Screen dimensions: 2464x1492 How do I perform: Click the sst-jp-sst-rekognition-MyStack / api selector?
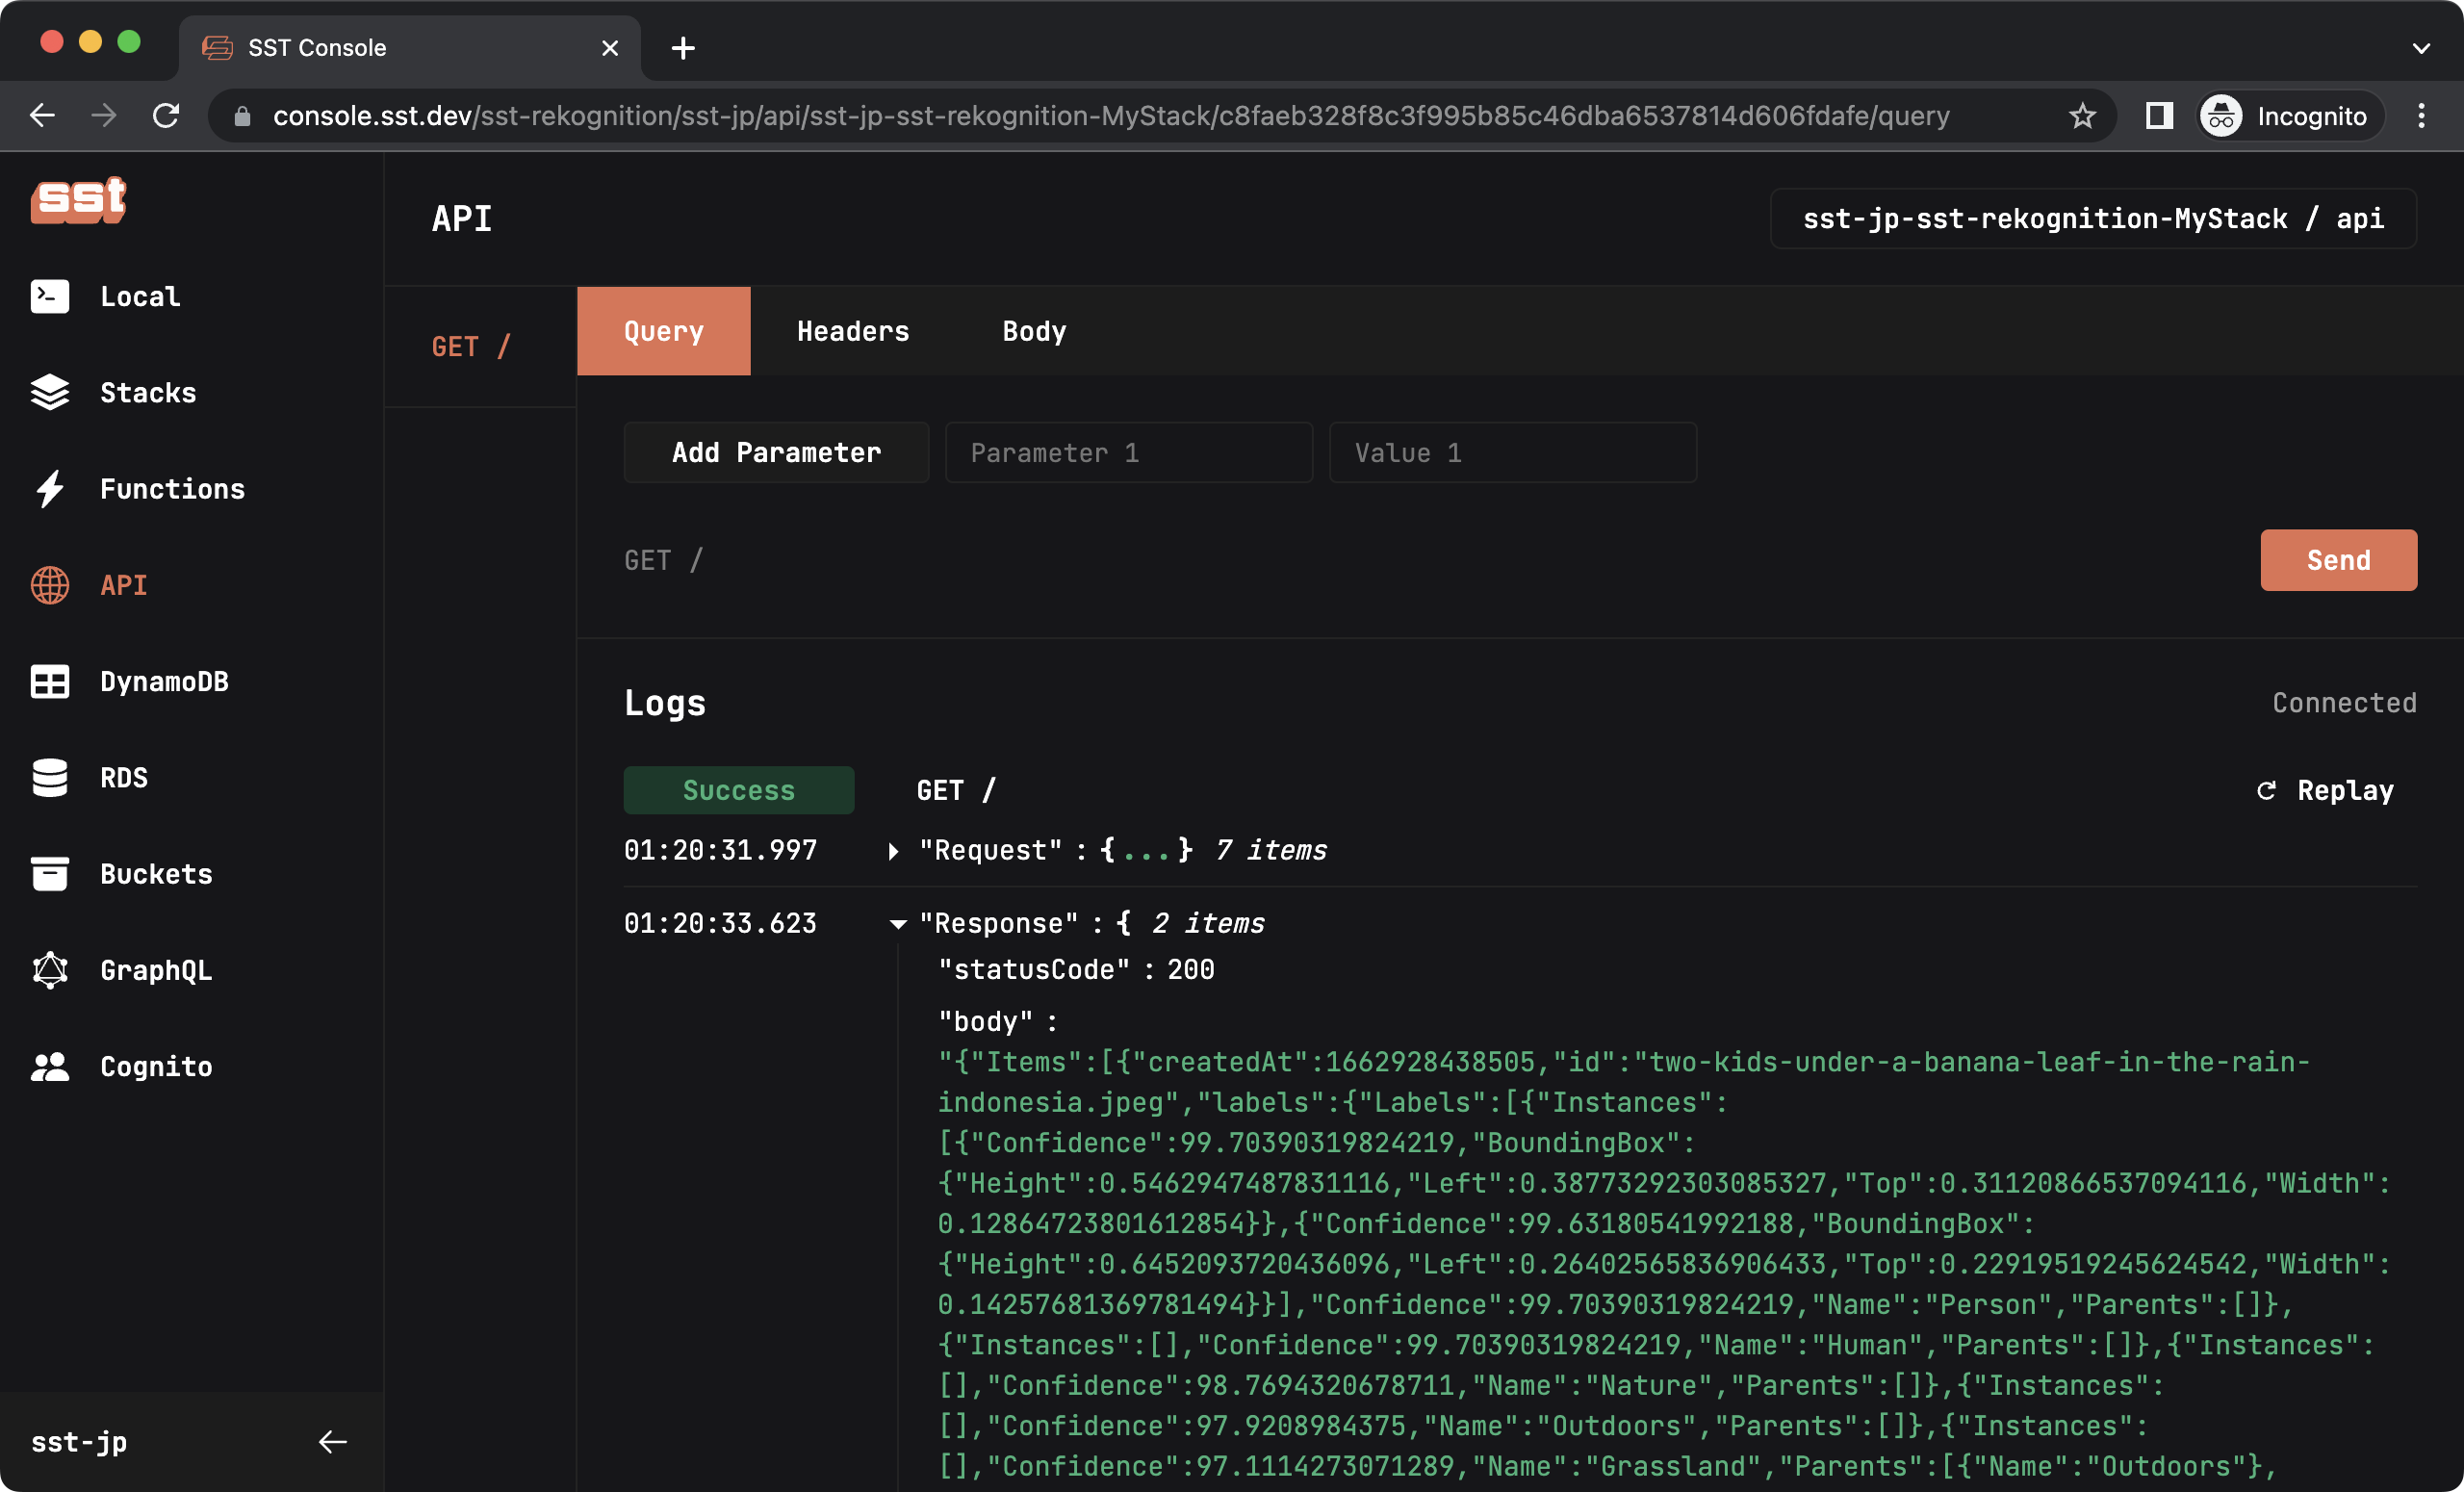pos(2093,219)
